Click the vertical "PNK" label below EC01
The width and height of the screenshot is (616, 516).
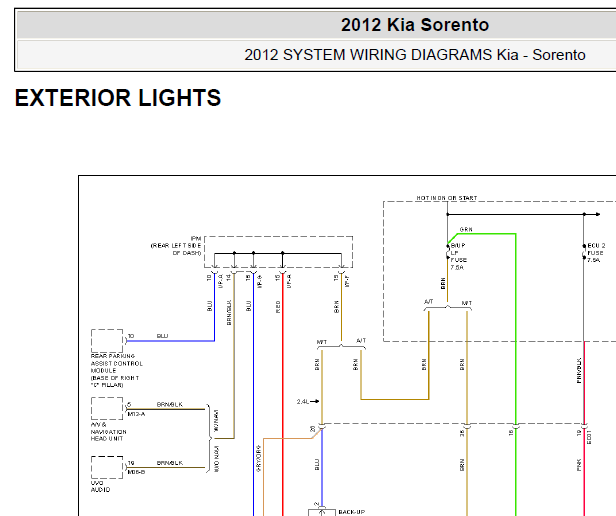[579, 465]
